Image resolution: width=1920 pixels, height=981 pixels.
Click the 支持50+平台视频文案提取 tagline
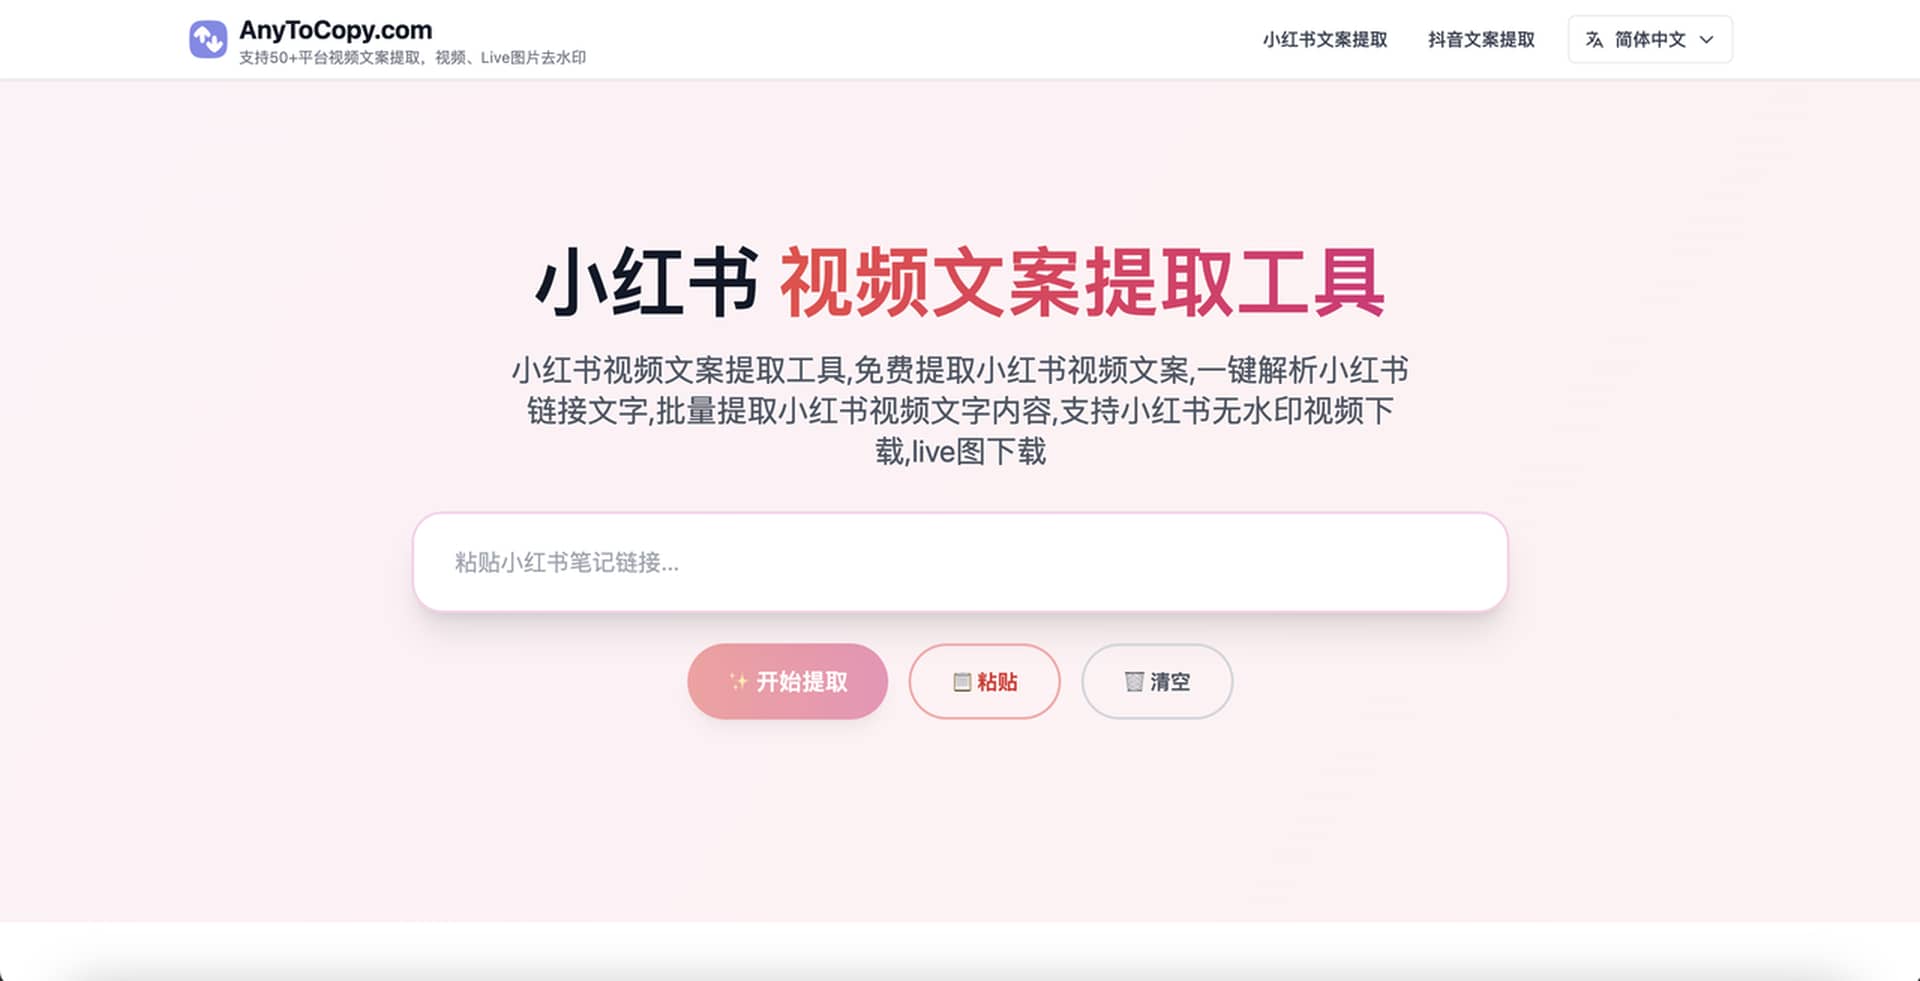(412, 58)
